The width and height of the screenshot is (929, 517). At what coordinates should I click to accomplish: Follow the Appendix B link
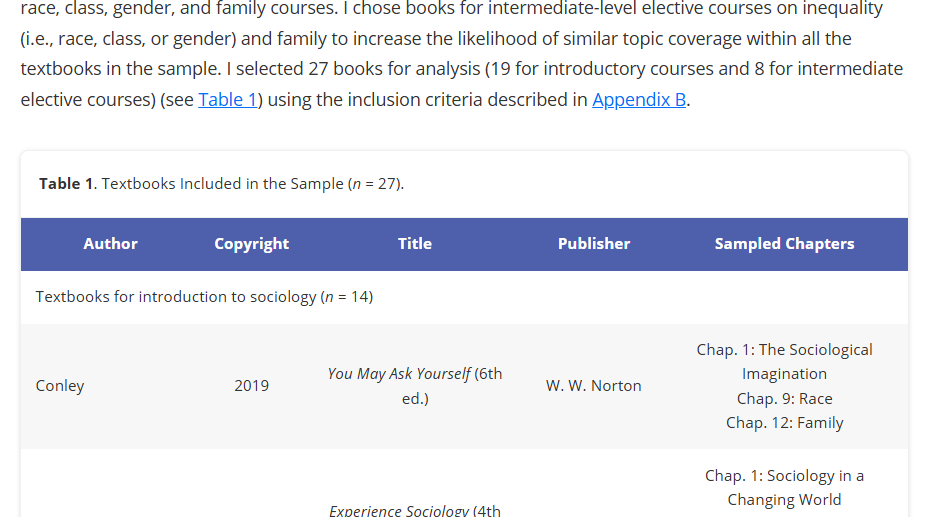coord(639,100)
